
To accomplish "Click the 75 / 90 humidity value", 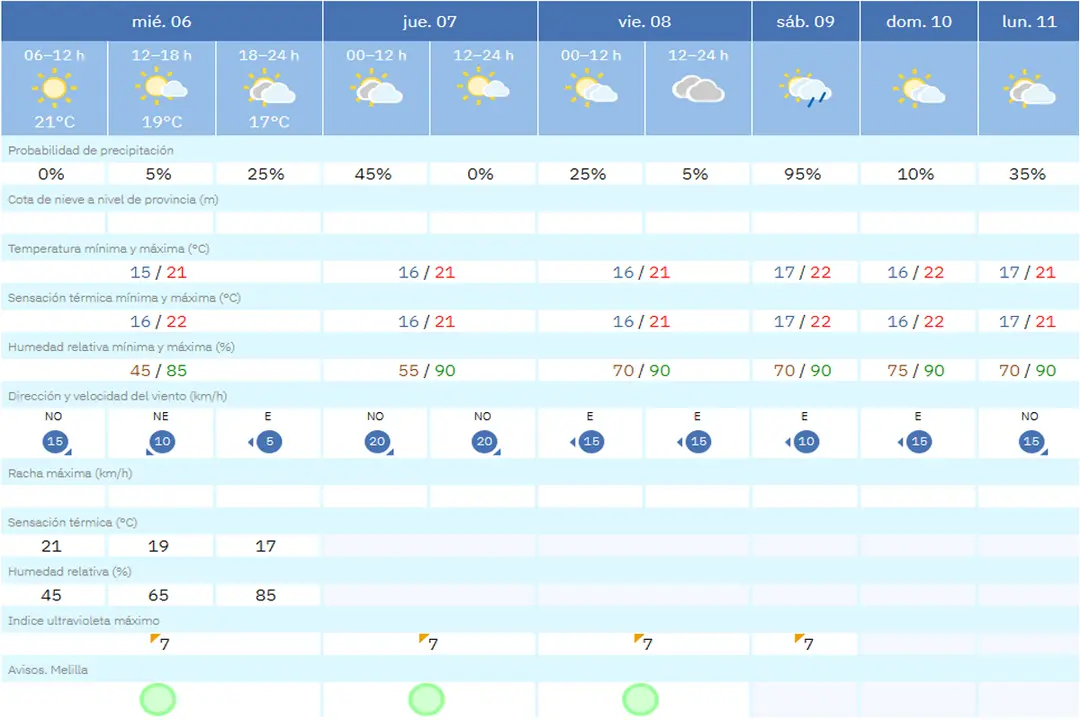I will (x=915, y=371).
